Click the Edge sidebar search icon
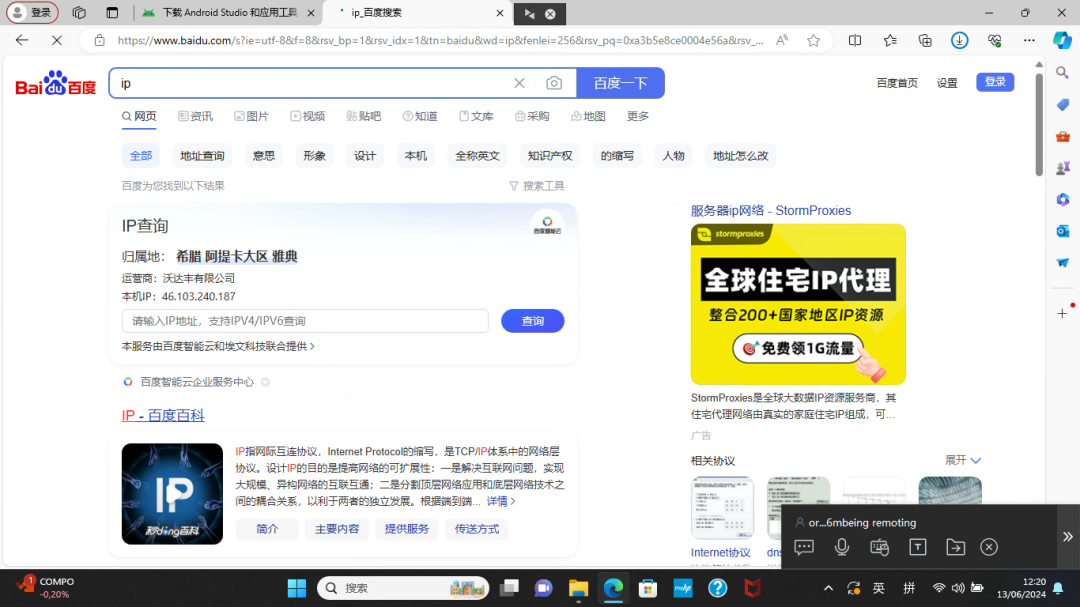Viewport: 1080px width, 607px height. click(1062, 72)
